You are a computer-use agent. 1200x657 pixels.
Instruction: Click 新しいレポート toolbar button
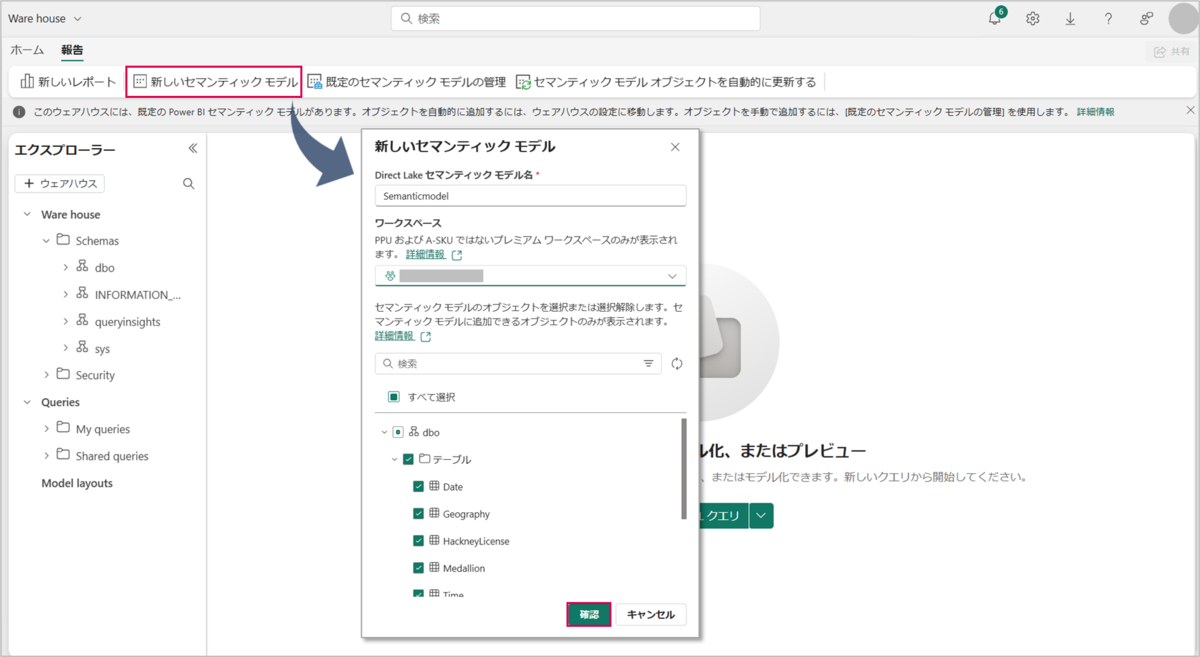point(68,82)
